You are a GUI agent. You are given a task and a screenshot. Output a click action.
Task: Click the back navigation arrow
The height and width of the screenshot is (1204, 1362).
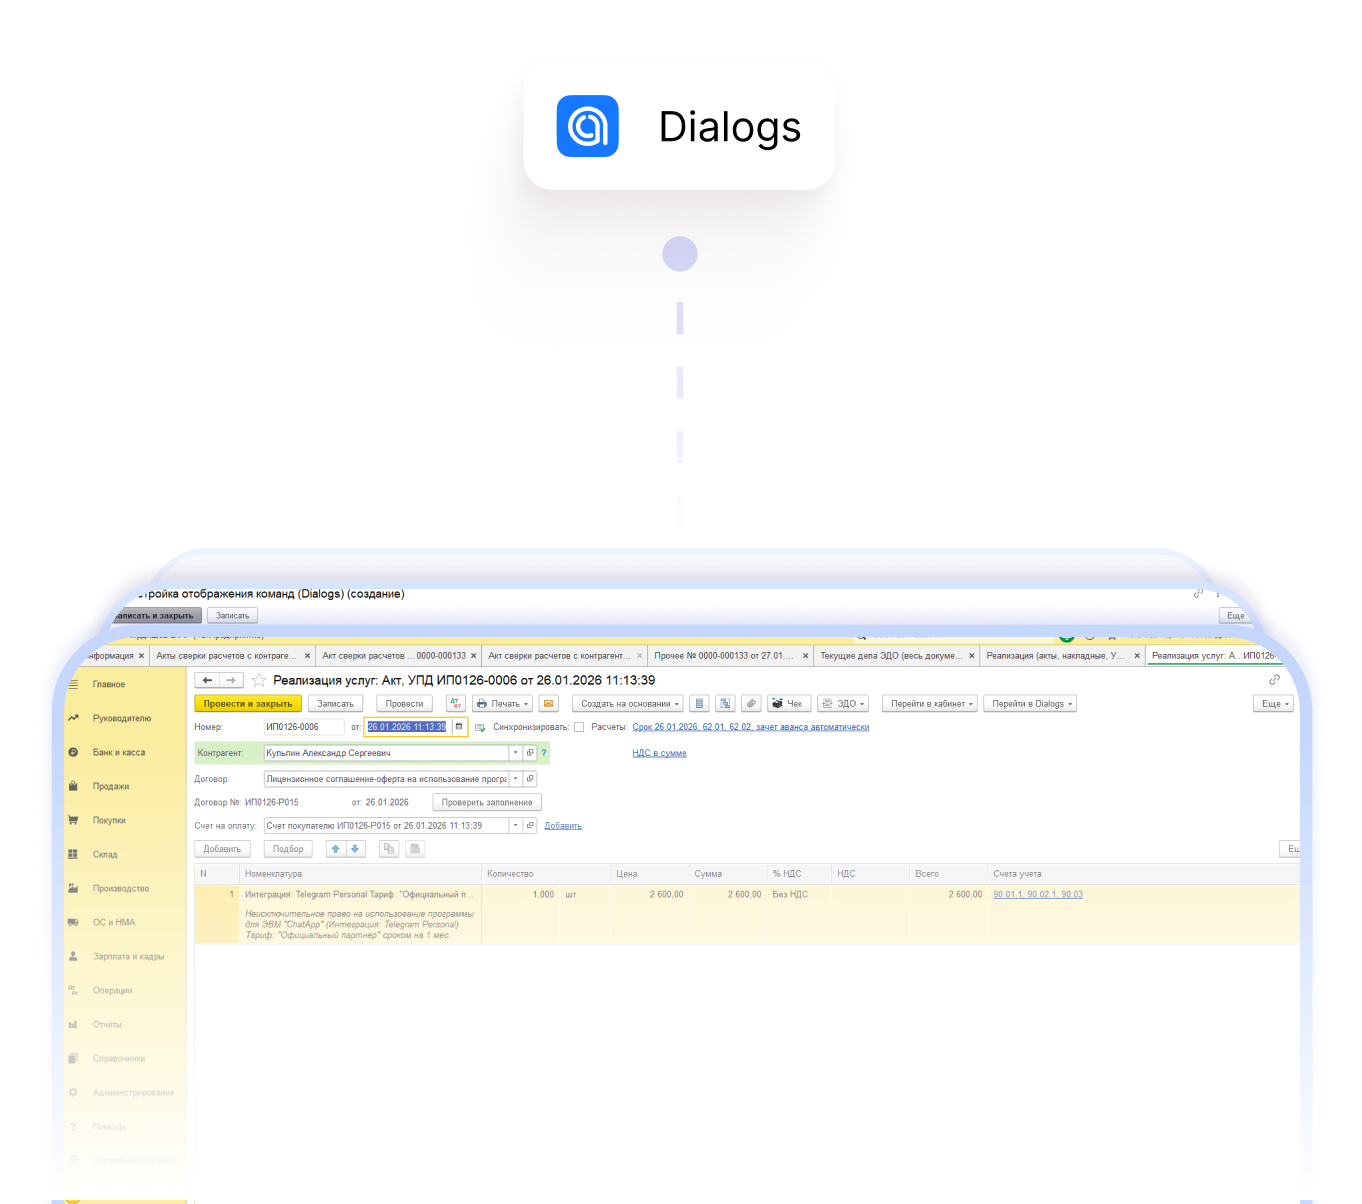pos(207,681)
